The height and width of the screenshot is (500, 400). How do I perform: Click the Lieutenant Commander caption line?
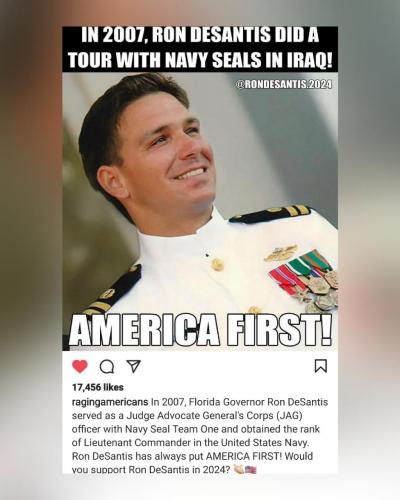click(x=191, y=443)
